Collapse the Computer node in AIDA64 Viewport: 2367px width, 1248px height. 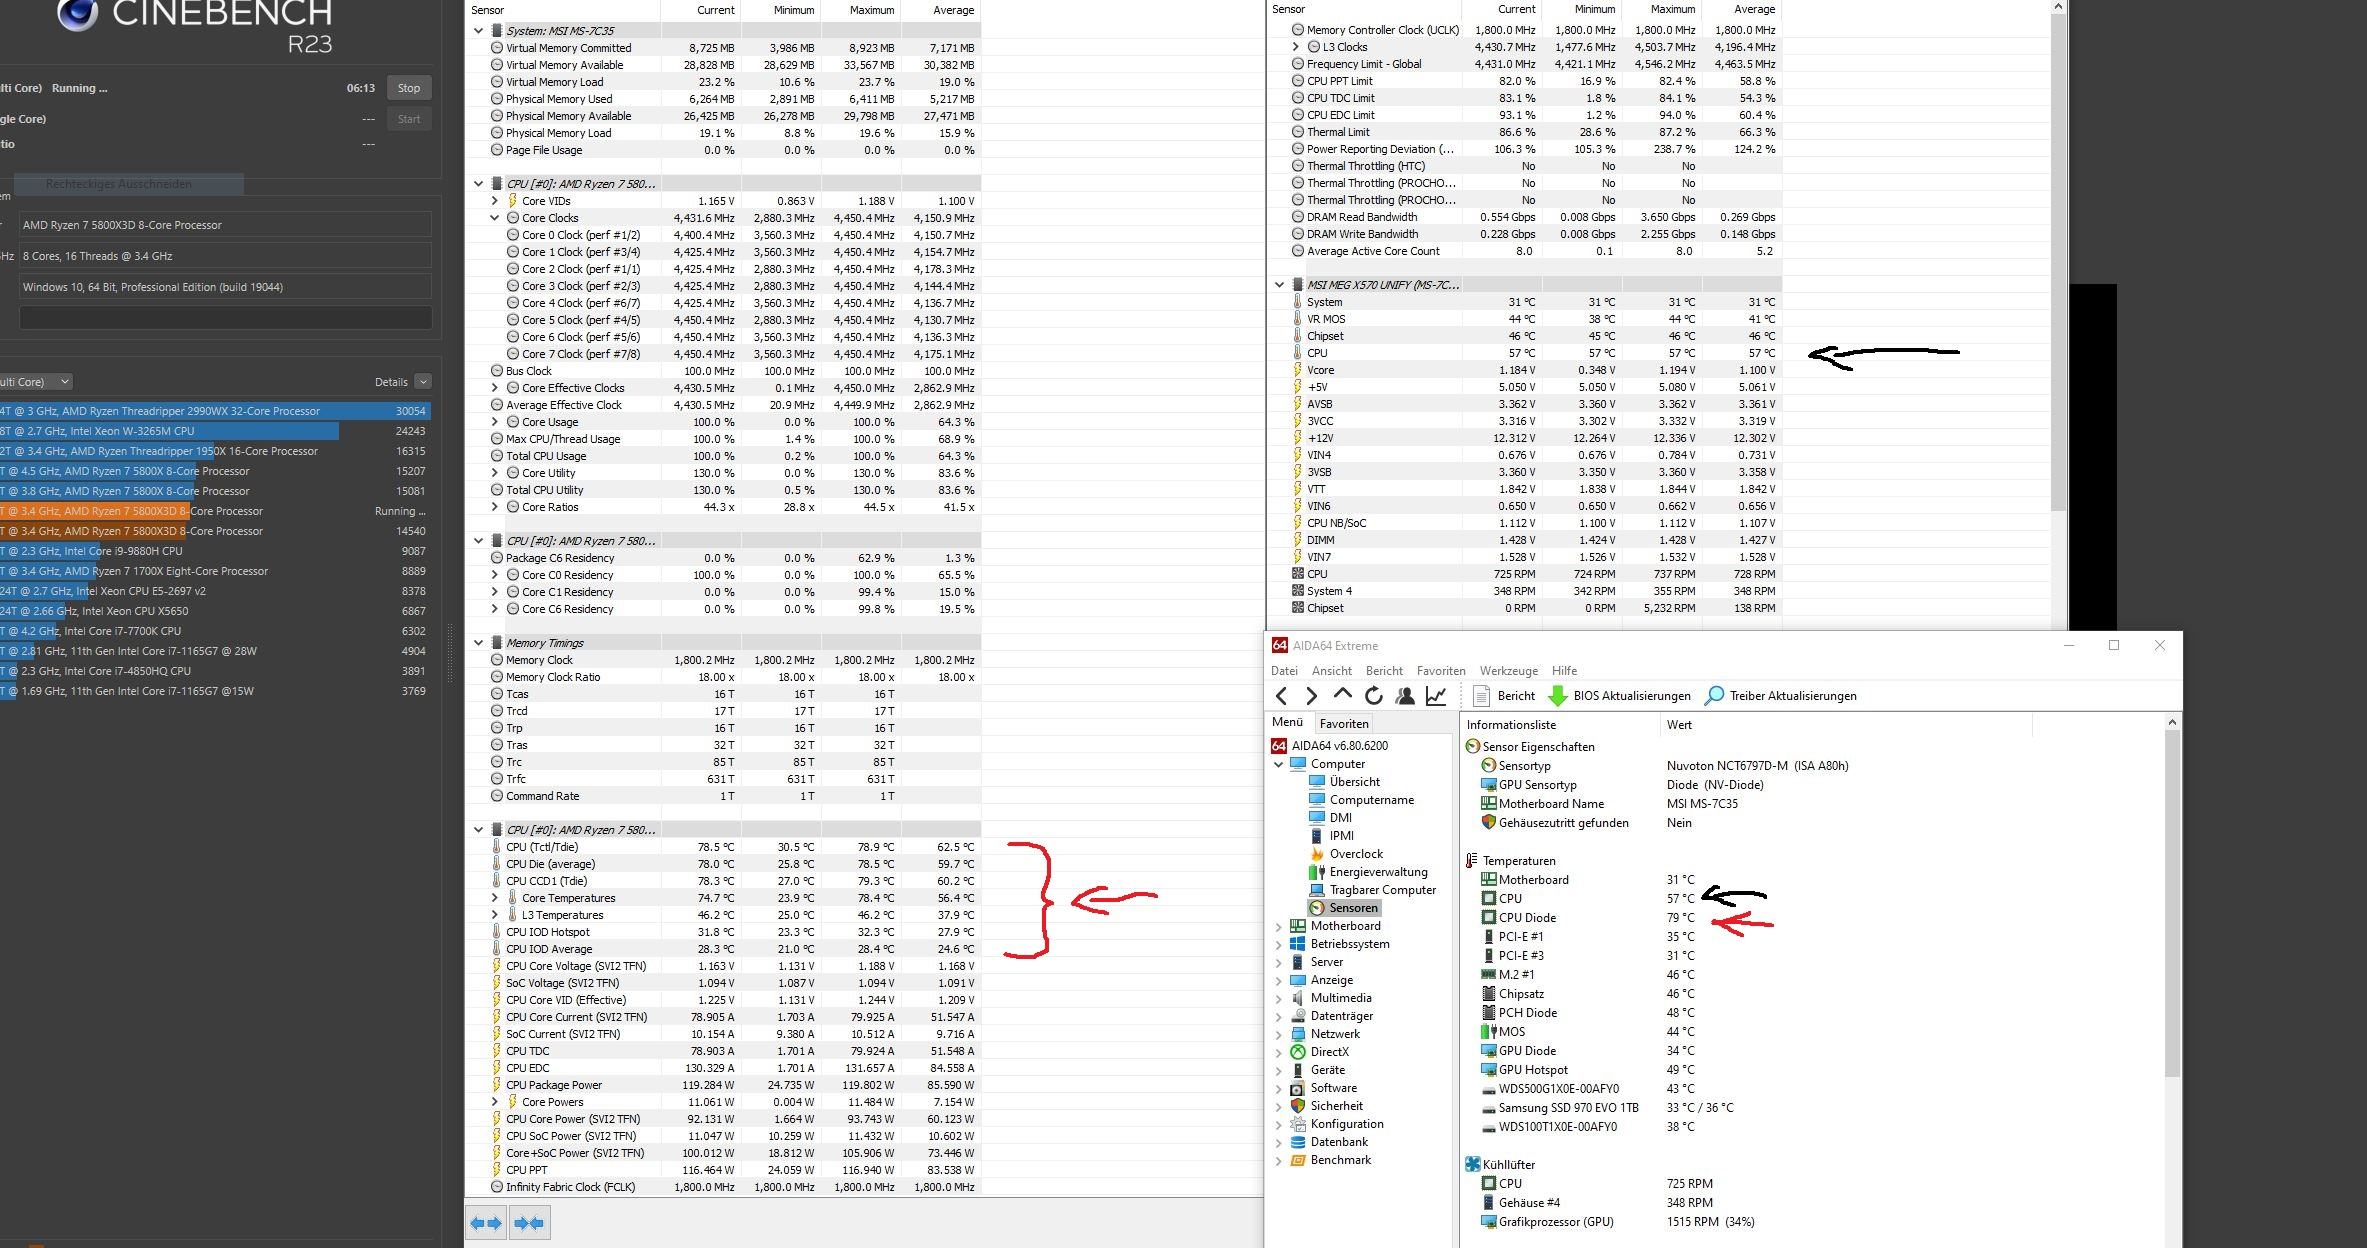(1278, 764)
